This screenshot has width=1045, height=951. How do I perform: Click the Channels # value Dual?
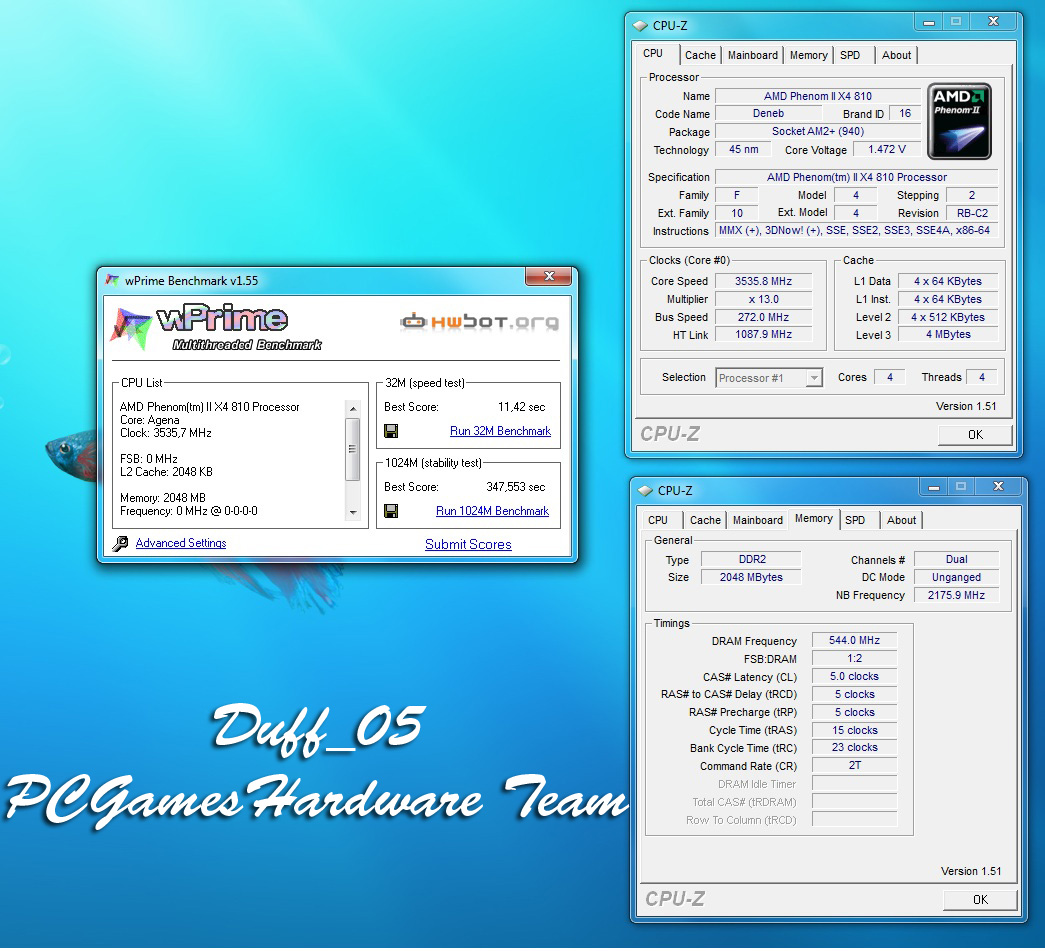tap(956, 559)
